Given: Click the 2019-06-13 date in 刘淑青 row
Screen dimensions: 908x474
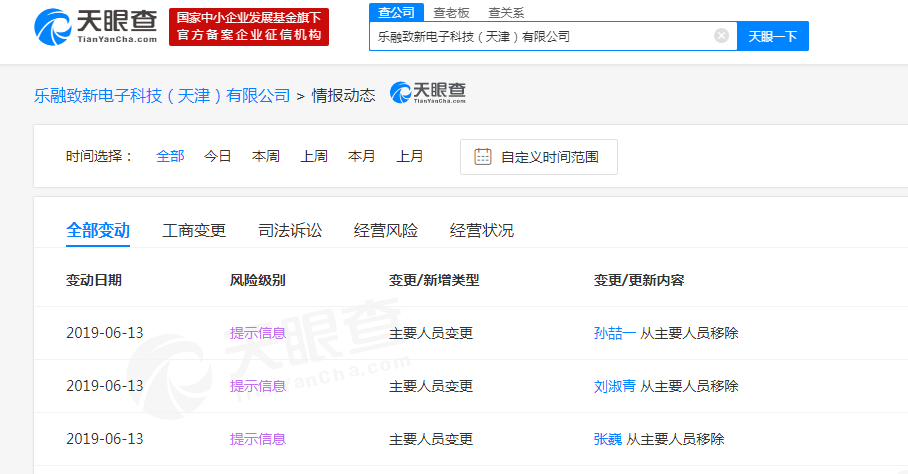Looking at the screenshot, I should coord(105,386).
